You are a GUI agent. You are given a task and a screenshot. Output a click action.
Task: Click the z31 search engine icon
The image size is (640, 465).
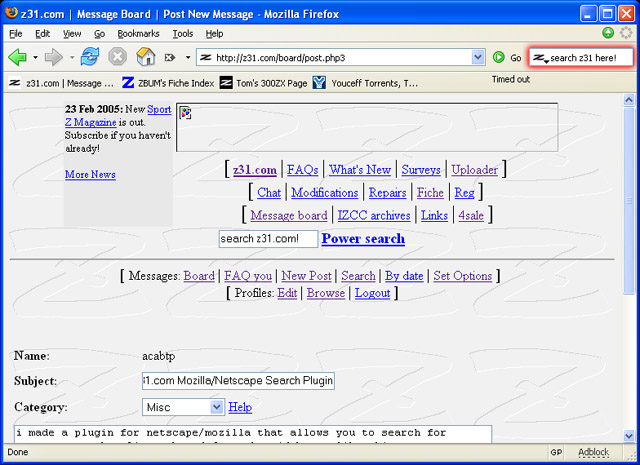click(540, 58)
